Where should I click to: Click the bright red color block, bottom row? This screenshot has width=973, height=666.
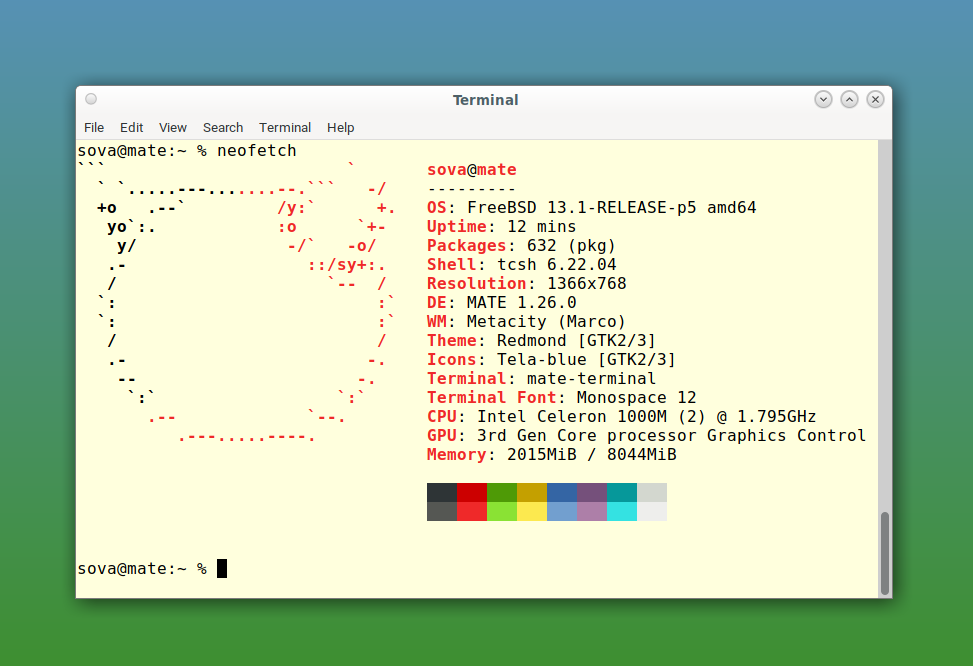click(472, 511)
